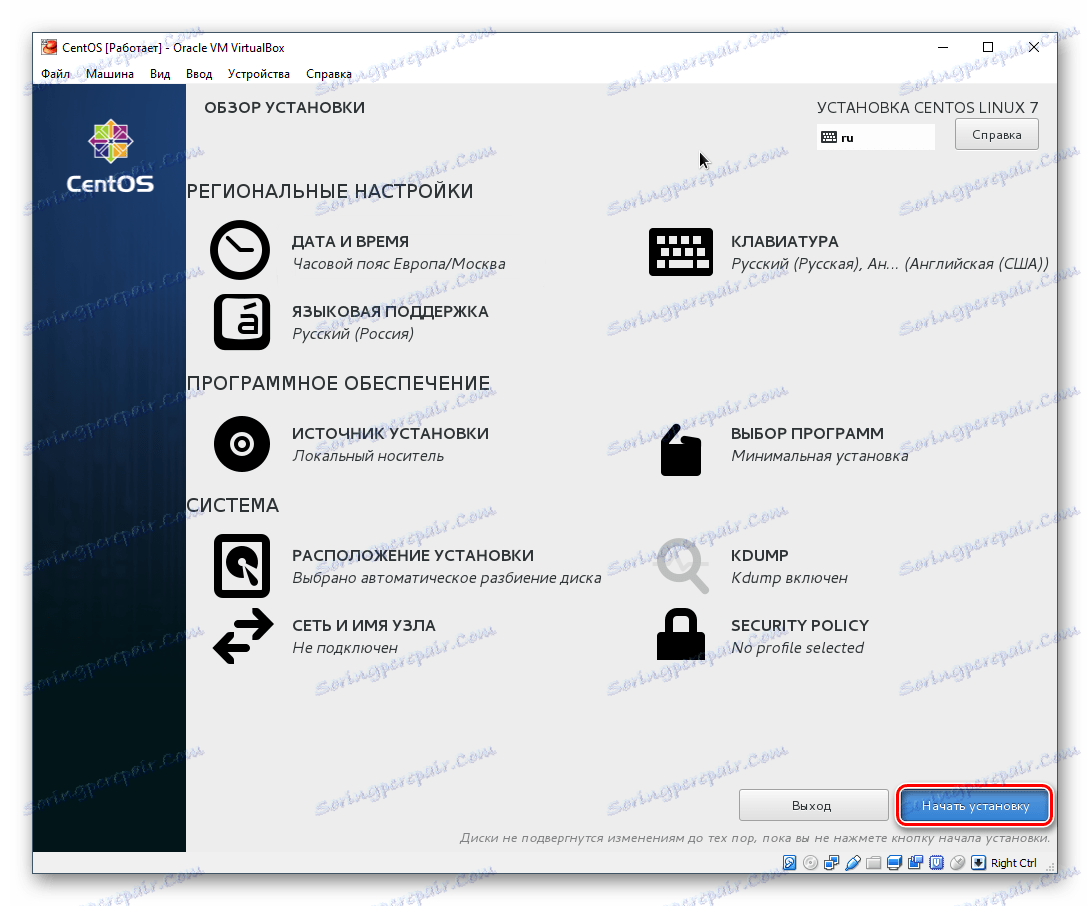
Task: Check VirtualBox hard disk activity indicator
Action: click(789, 862)
